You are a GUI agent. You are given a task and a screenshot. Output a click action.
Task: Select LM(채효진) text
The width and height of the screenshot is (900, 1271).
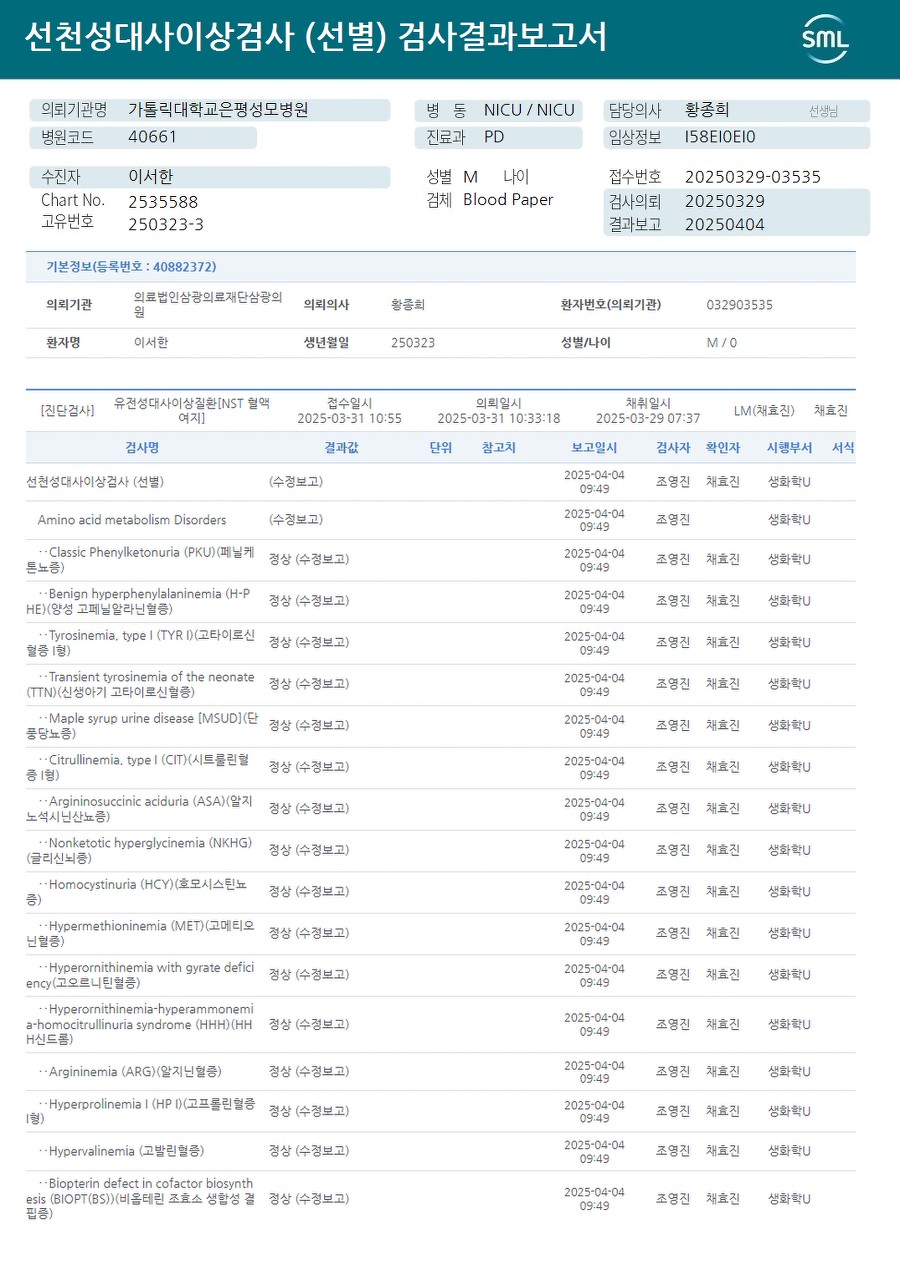pos(764,410)
